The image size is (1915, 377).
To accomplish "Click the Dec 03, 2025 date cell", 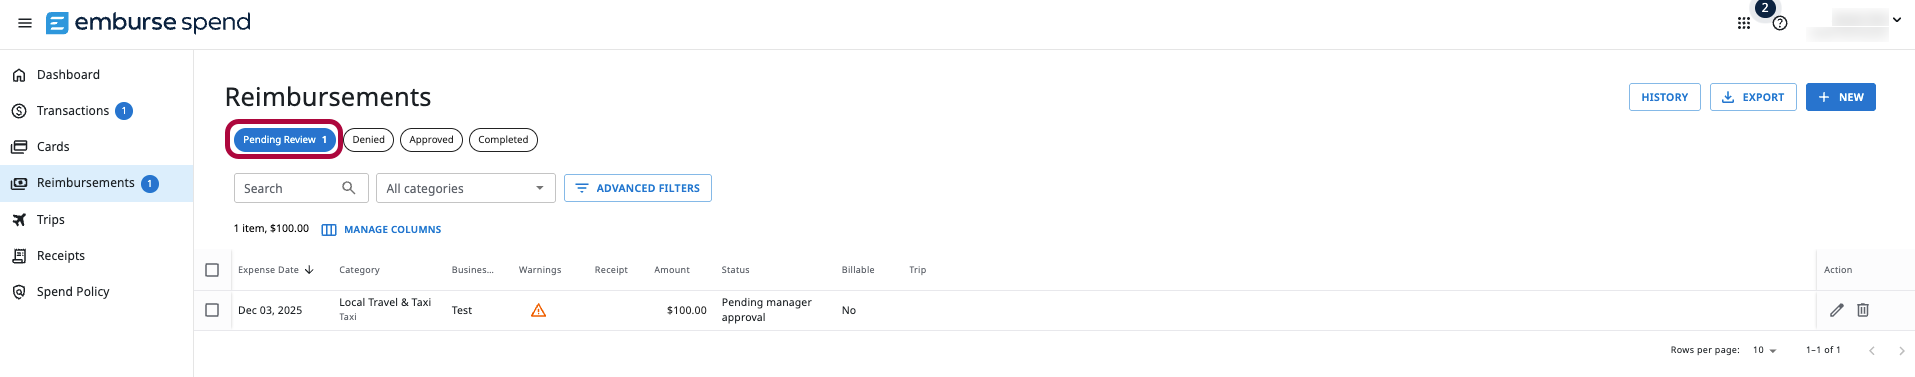I will 270,310.
